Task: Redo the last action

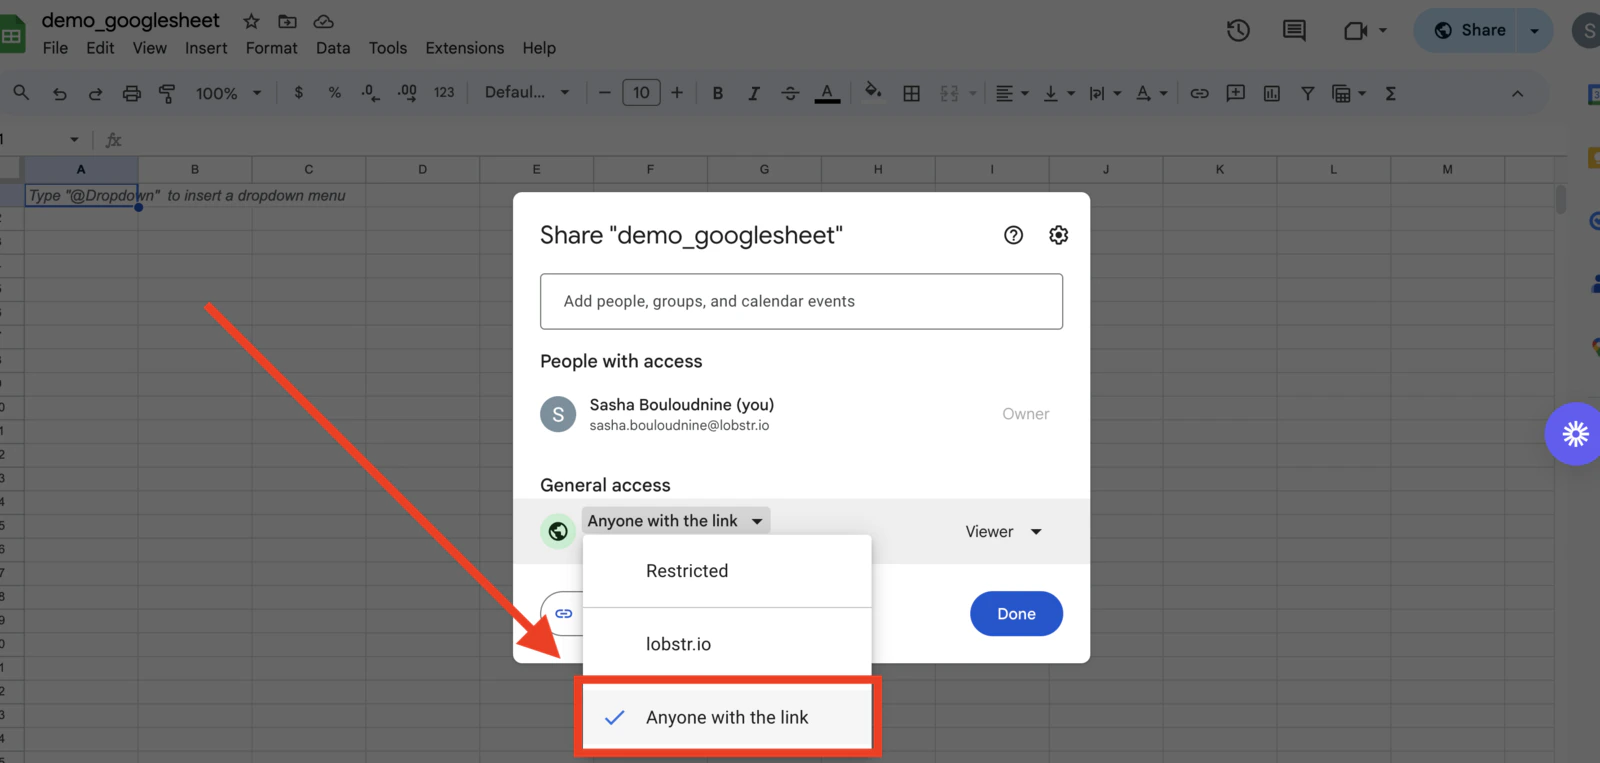Action: (95, 93)
